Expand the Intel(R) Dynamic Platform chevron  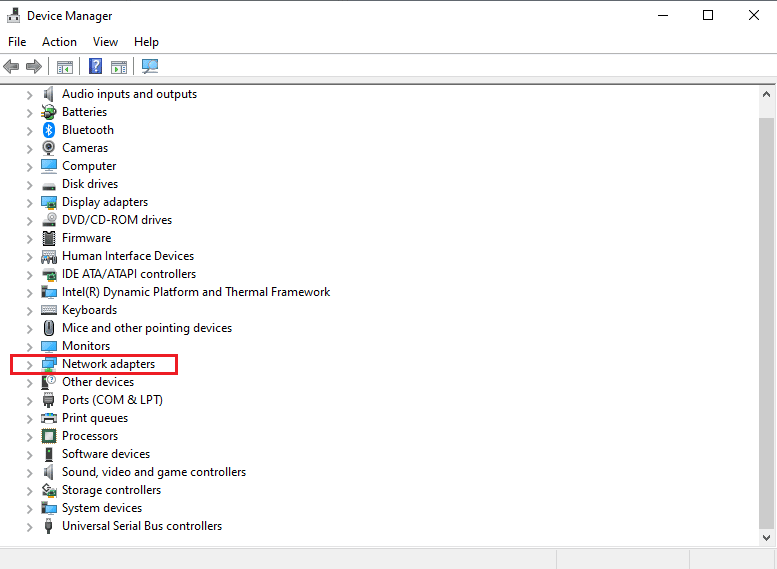click(x=29, y=293)
